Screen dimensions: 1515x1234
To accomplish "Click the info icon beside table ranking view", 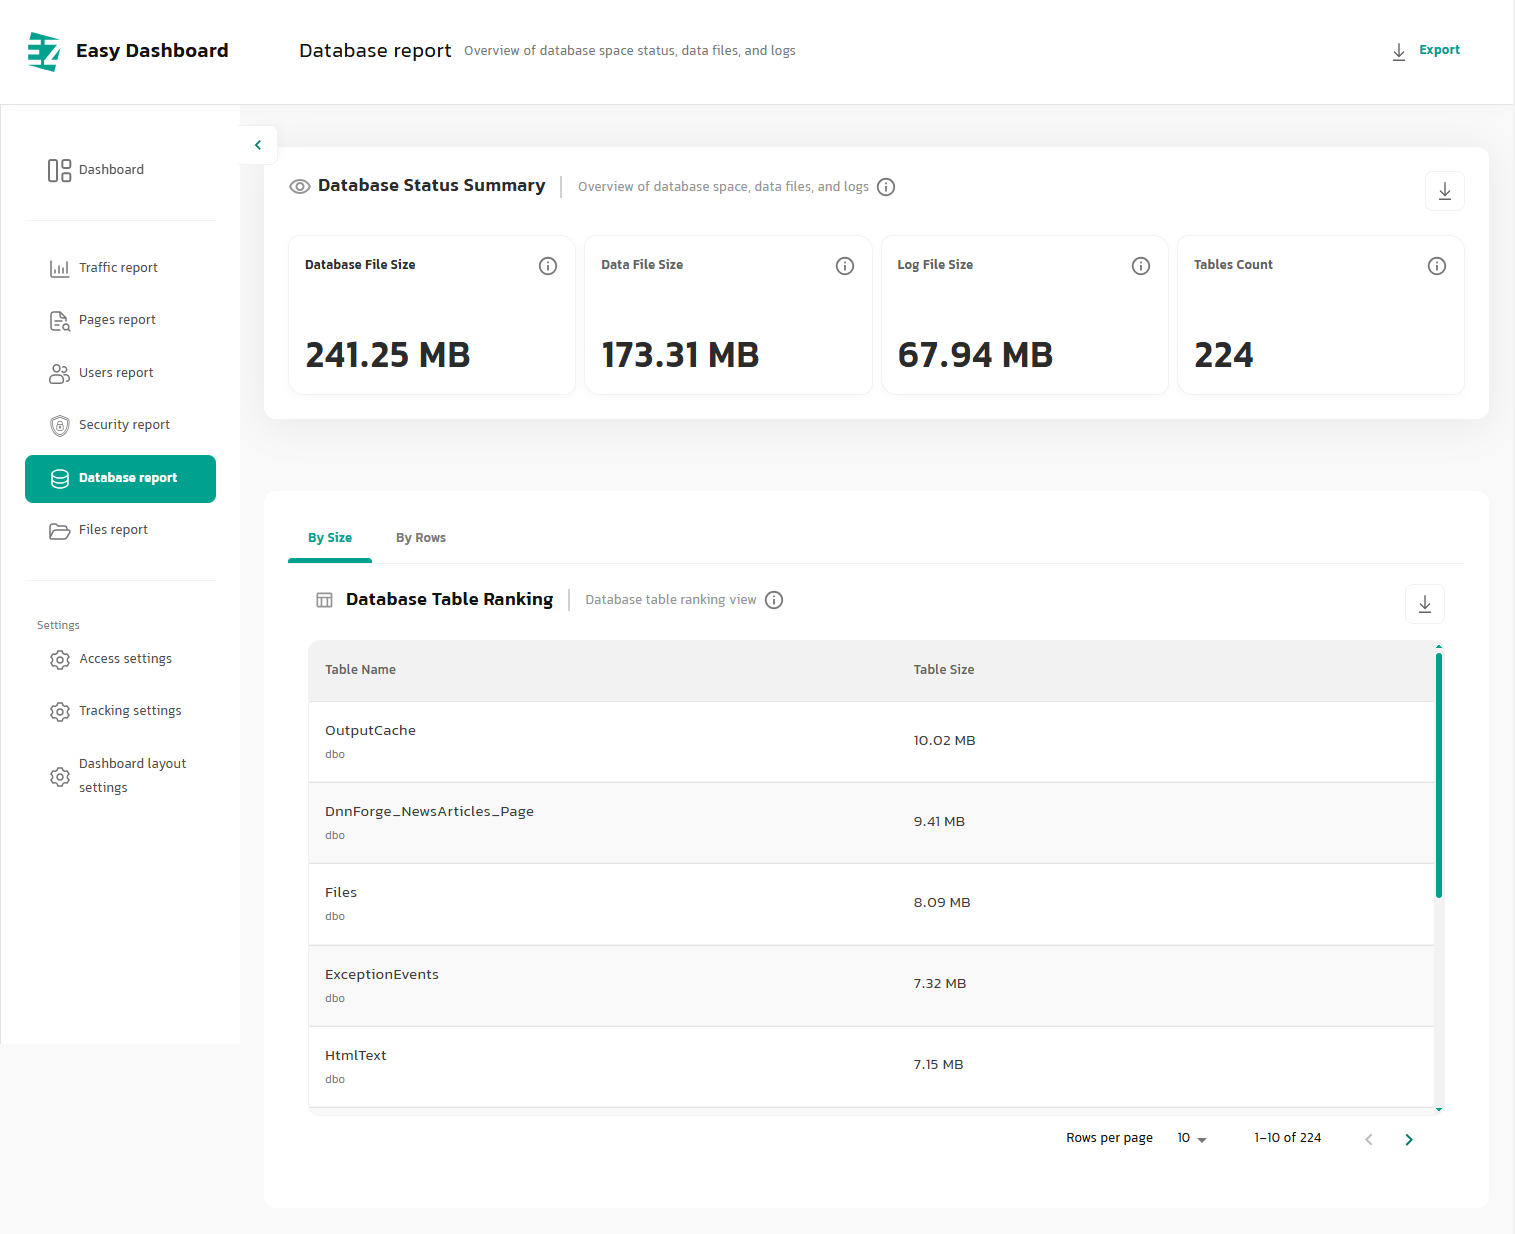I will coord(774,600).
